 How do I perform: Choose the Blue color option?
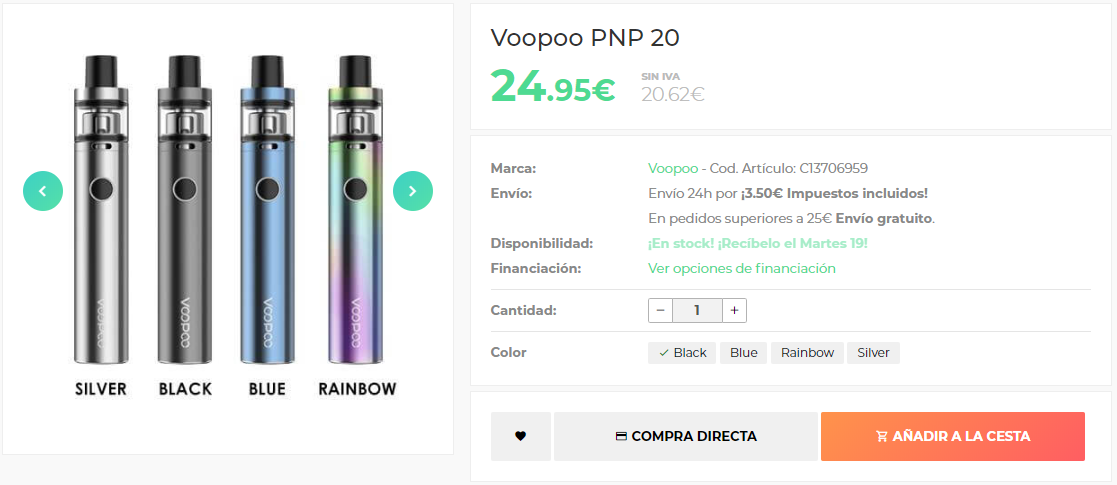click(x=744, y=353)
